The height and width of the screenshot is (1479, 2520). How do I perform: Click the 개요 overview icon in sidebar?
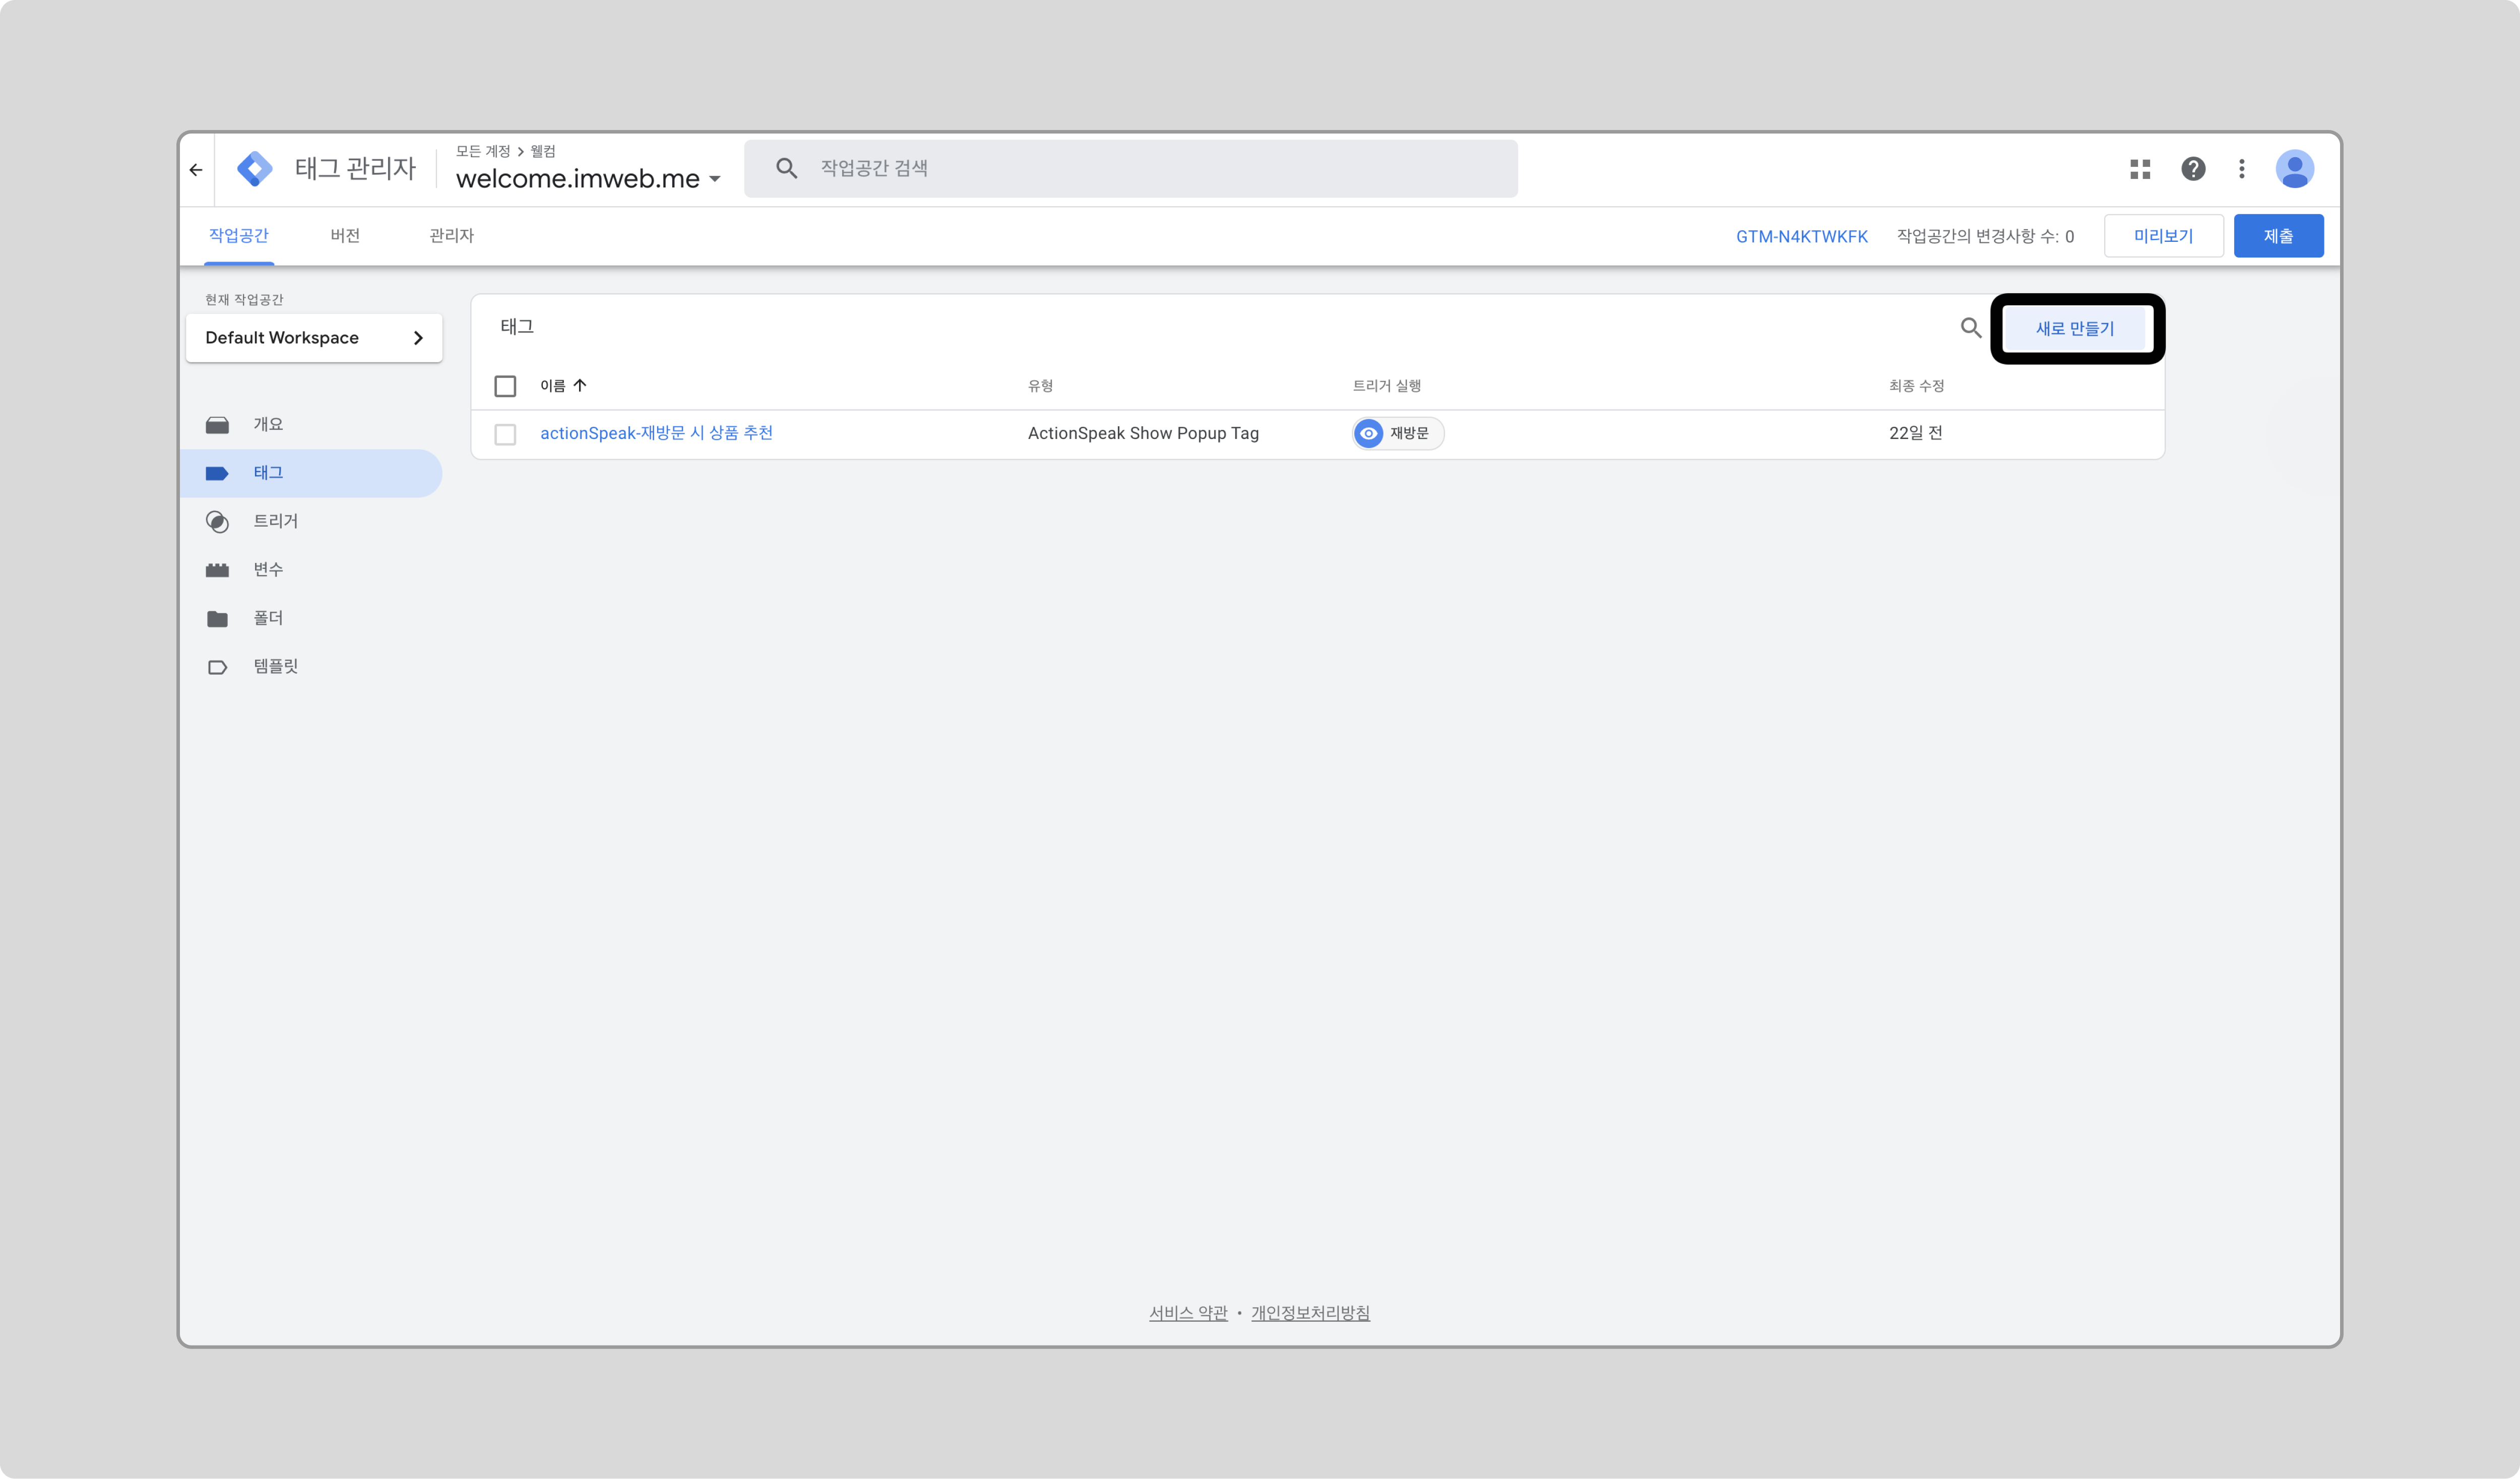click(217, 425)
